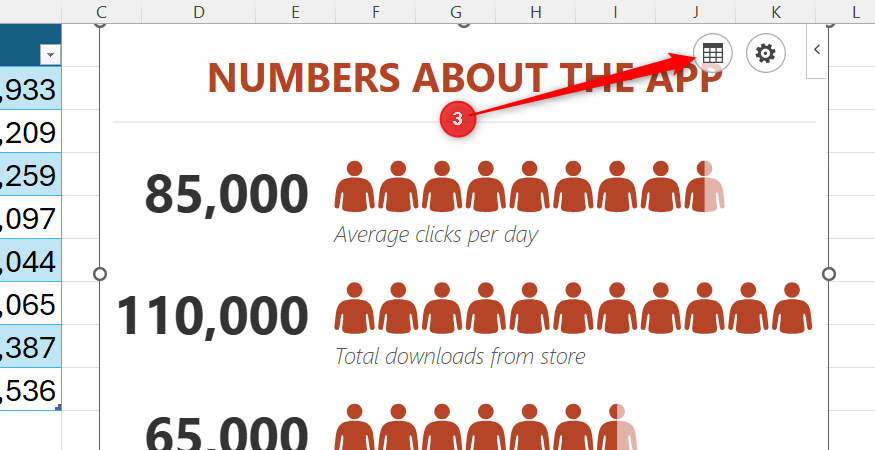Click the last person icon in 110,000 row
The width and height of the screenshot is (875, 450).
[x=792, y=308]
